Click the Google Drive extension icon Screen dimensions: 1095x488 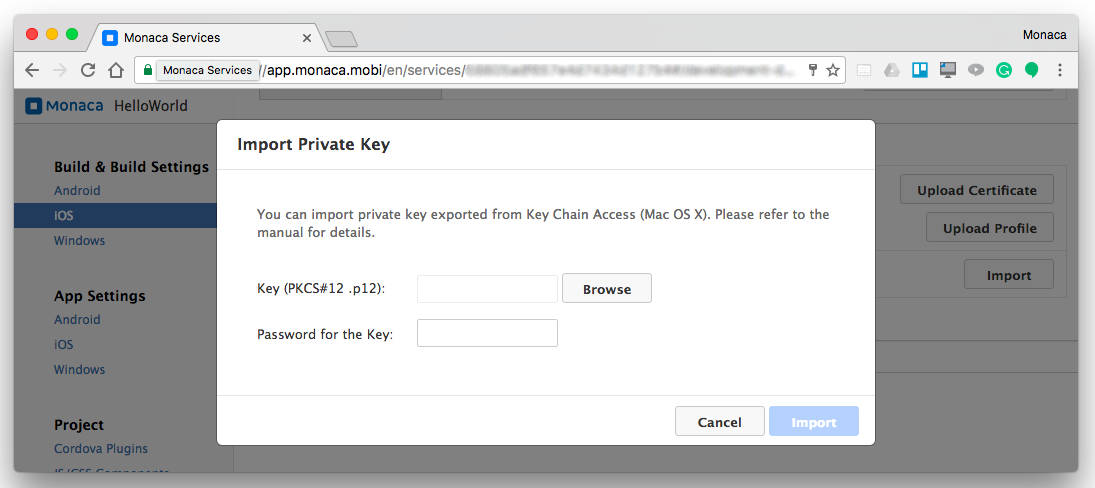pos(891,70)
